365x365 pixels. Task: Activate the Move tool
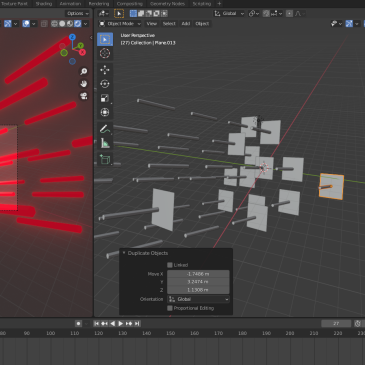(105, 69)
